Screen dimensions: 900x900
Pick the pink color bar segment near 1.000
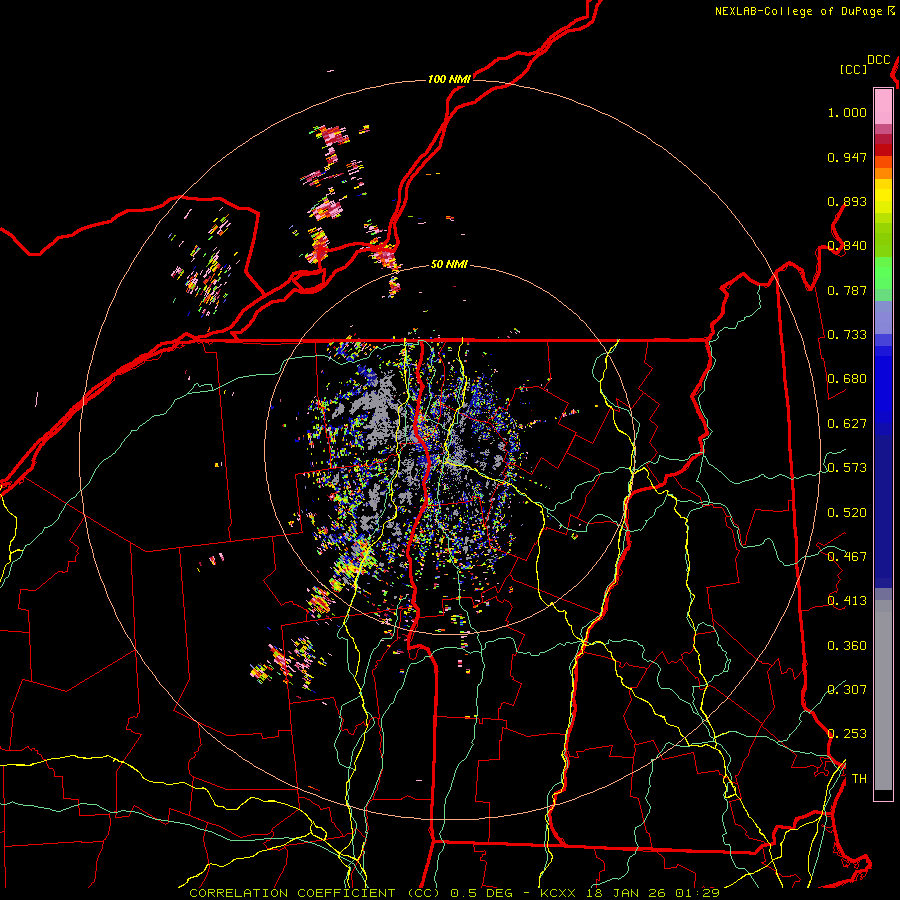point(883,106)
